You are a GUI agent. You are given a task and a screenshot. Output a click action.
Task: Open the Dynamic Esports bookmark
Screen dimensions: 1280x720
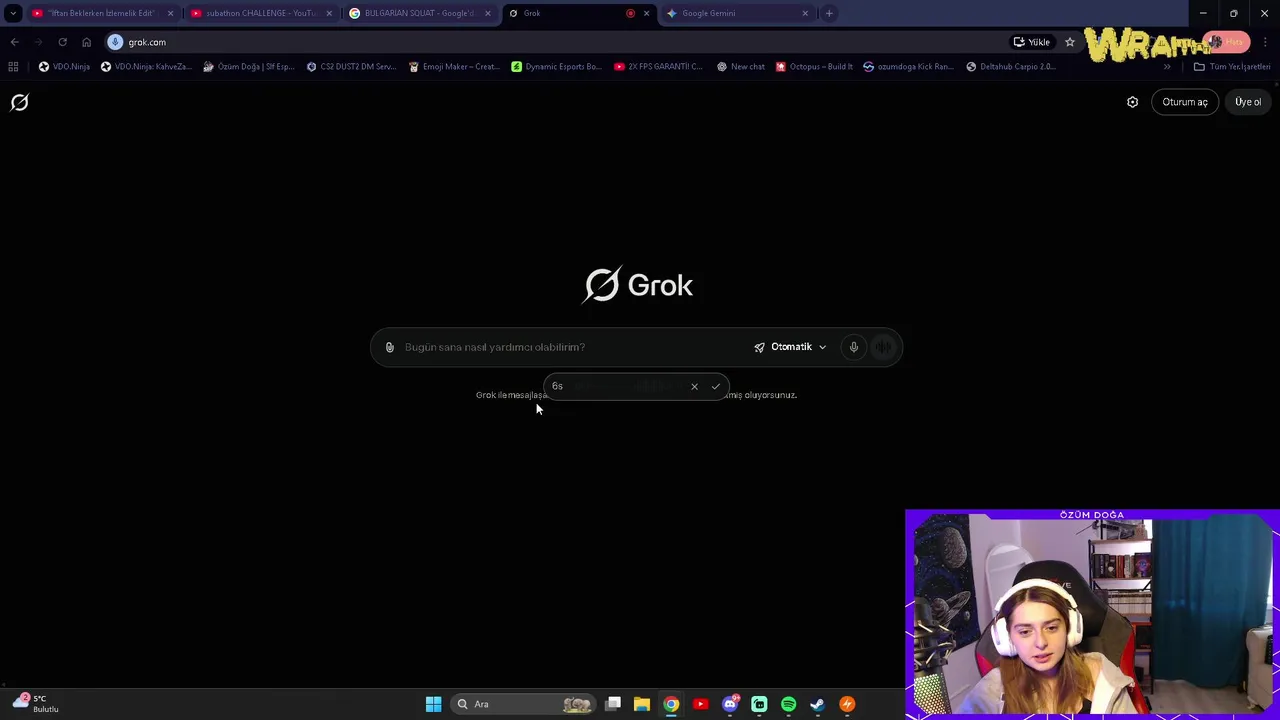(x=556, y=66)
